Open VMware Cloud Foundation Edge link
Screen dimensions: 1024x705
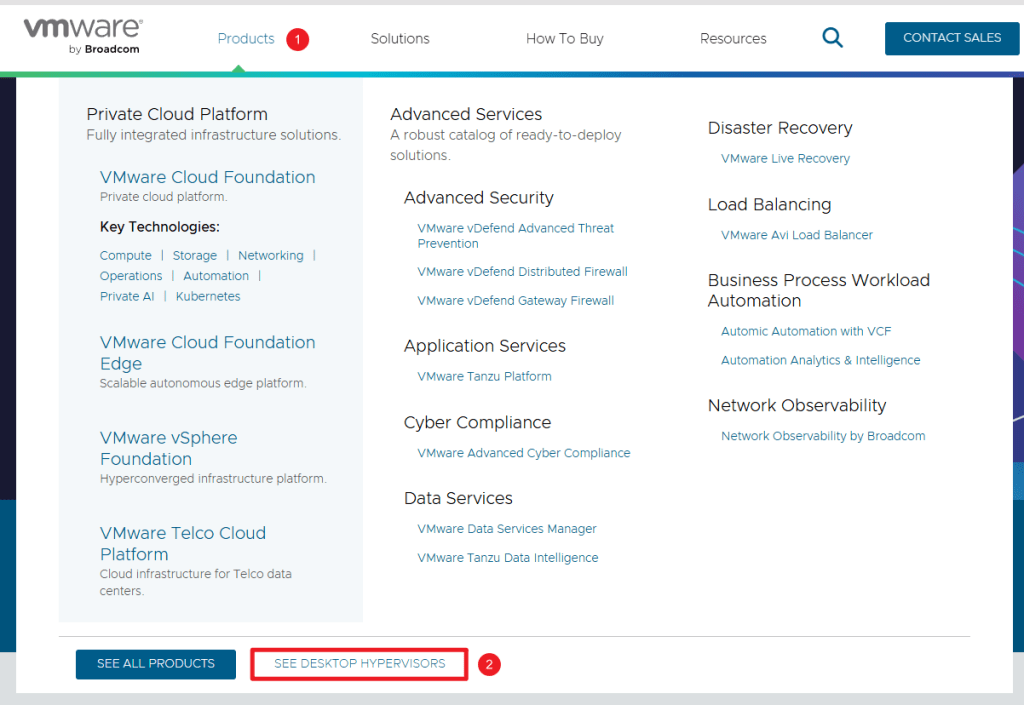pyautogui.click(x=207, y=352)
